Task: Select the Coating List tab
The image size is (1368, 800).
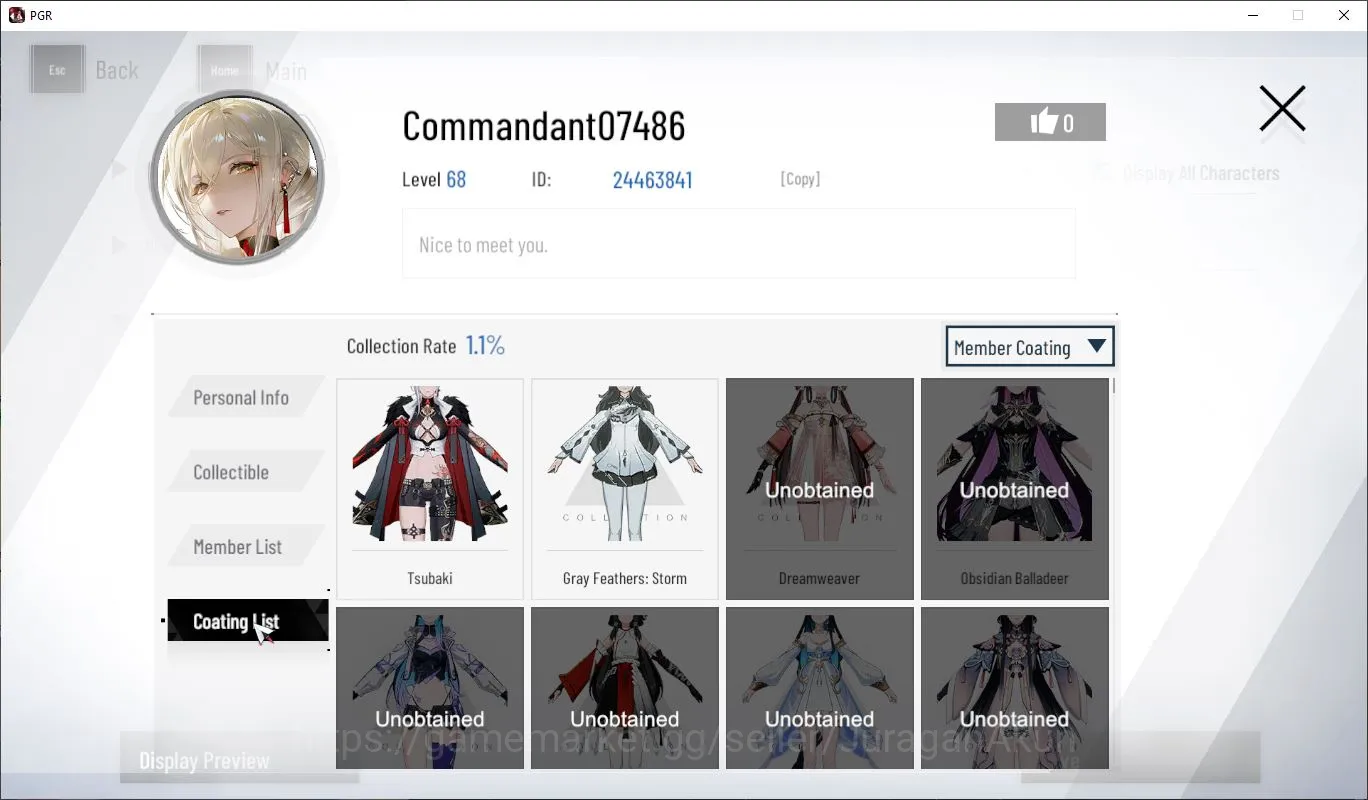Action: tap(247, 621)
